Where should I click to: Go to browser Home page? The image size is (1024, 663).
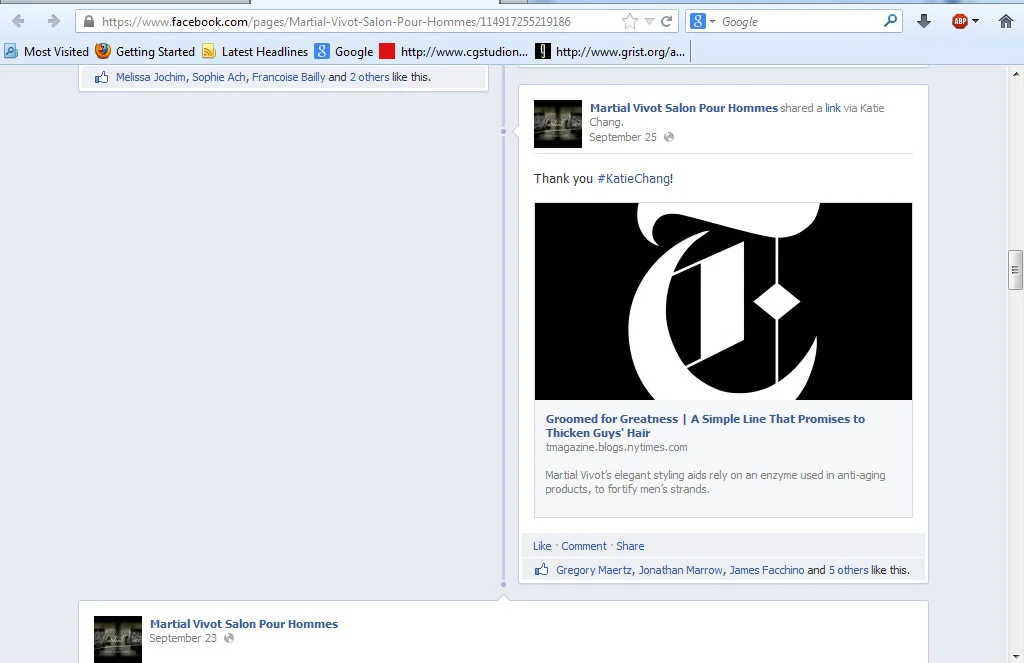(x=1006, y=22)
